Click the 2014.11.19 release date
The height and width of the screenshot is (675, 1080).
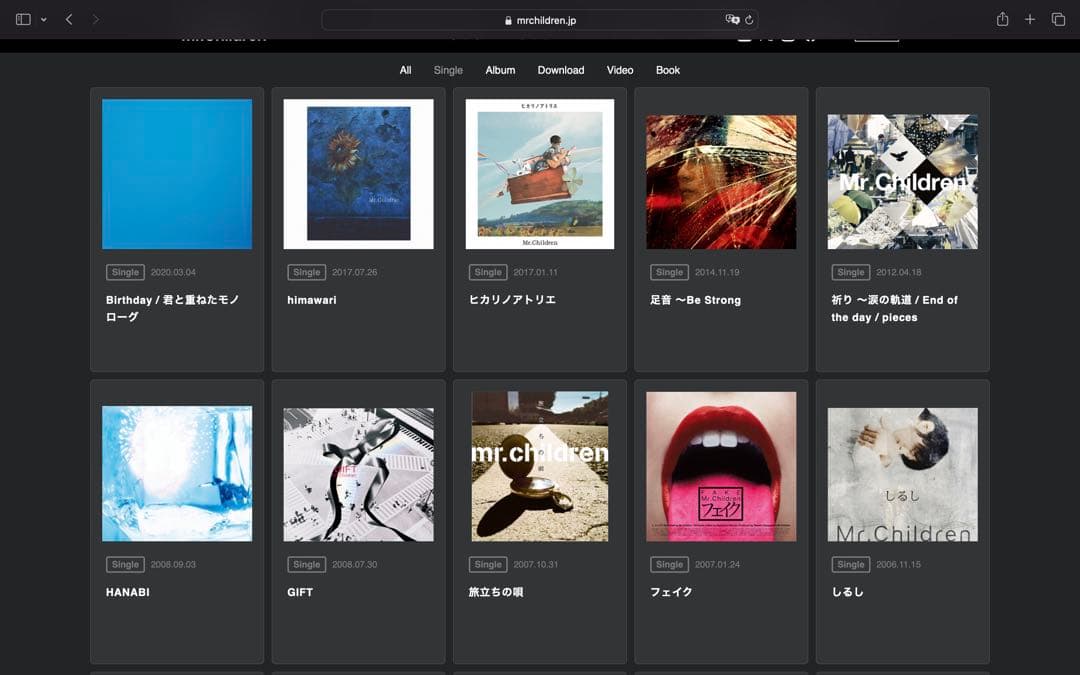717,272
